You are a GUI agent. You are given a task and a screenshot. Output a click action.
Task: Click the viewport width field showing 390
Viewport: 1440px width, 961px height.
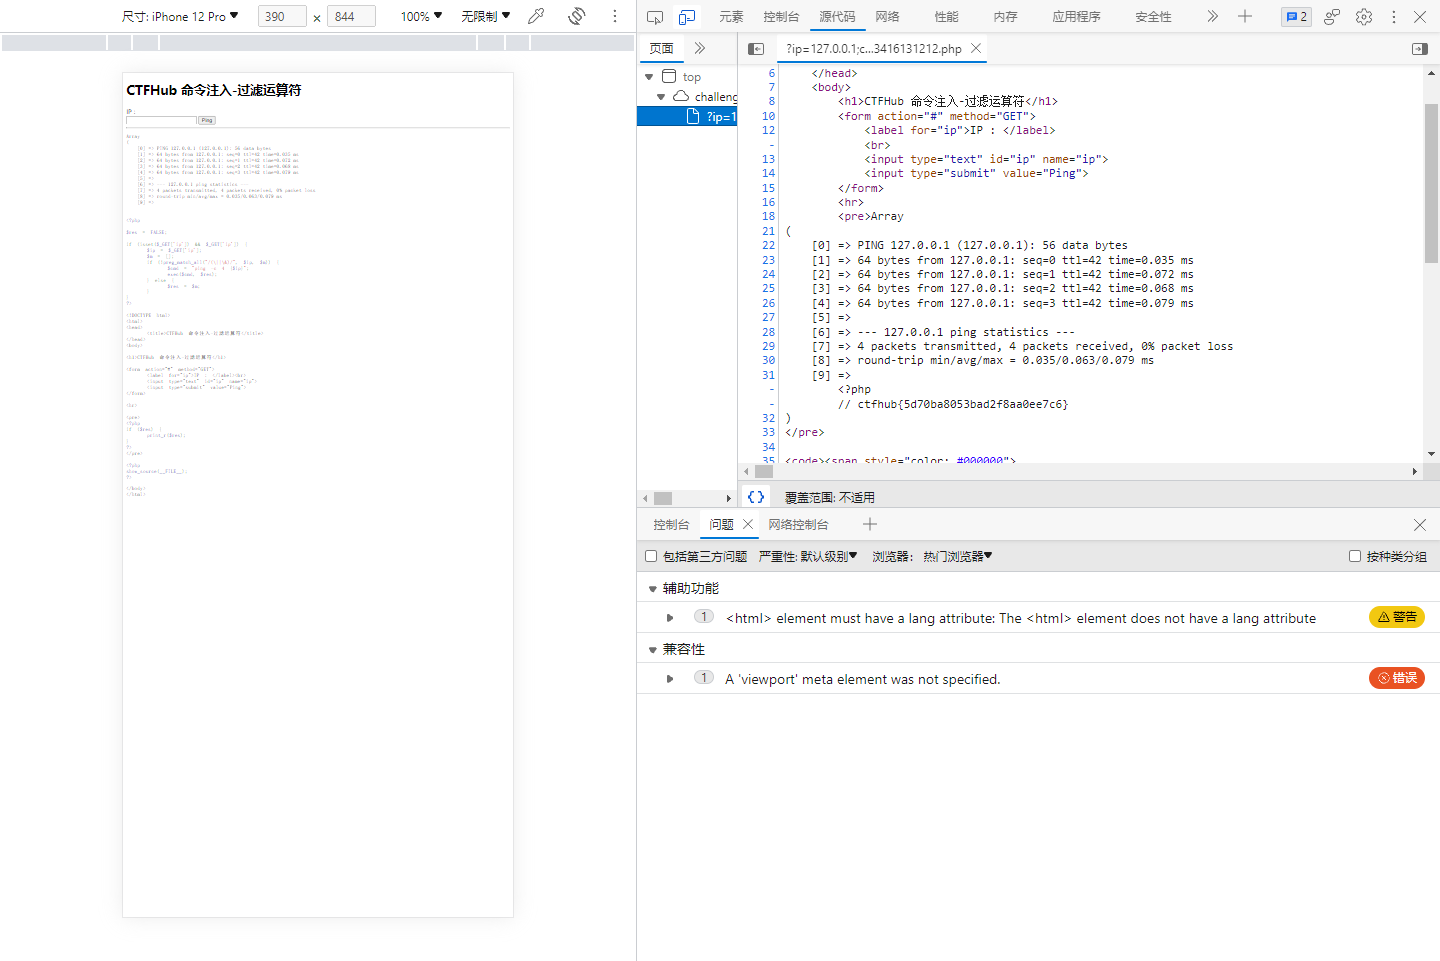(x=282, y=16)
